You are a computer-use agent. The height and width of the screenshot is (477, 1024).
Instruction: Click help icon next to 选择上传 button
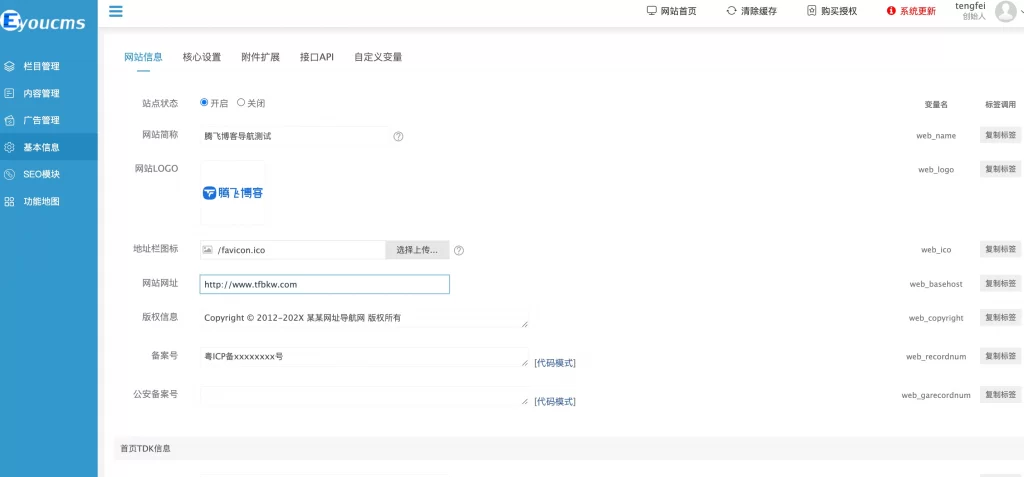[459, 250]
